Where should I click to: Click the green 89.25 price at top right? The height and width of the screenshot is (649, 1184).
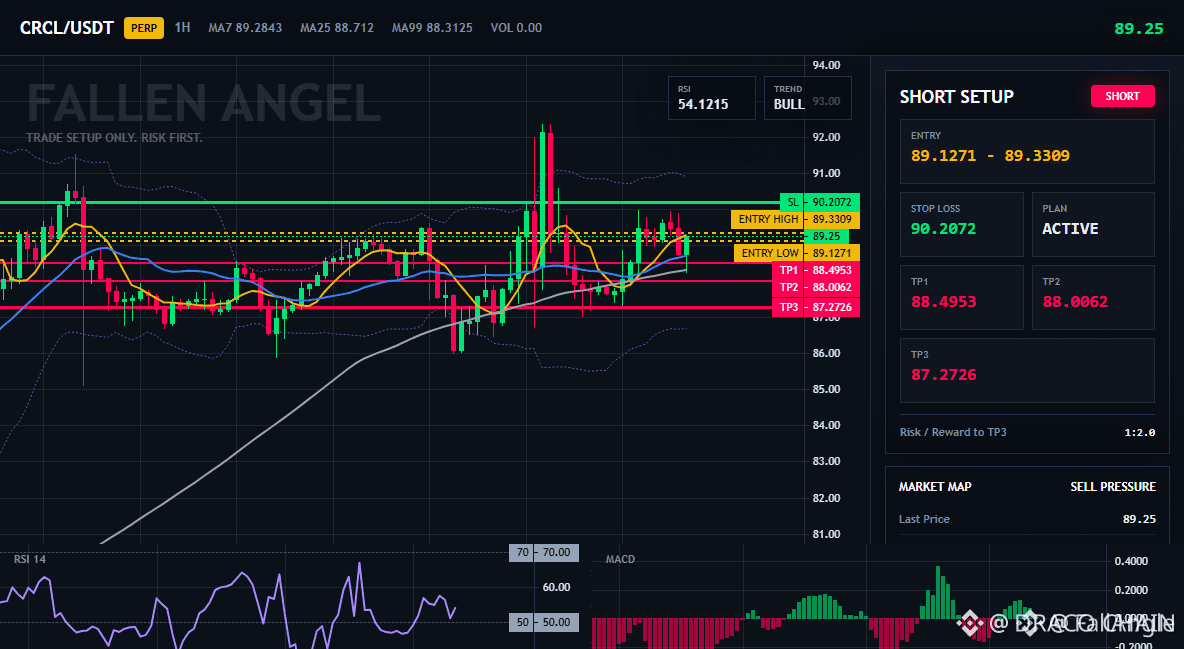click(x=1139, y=29)
